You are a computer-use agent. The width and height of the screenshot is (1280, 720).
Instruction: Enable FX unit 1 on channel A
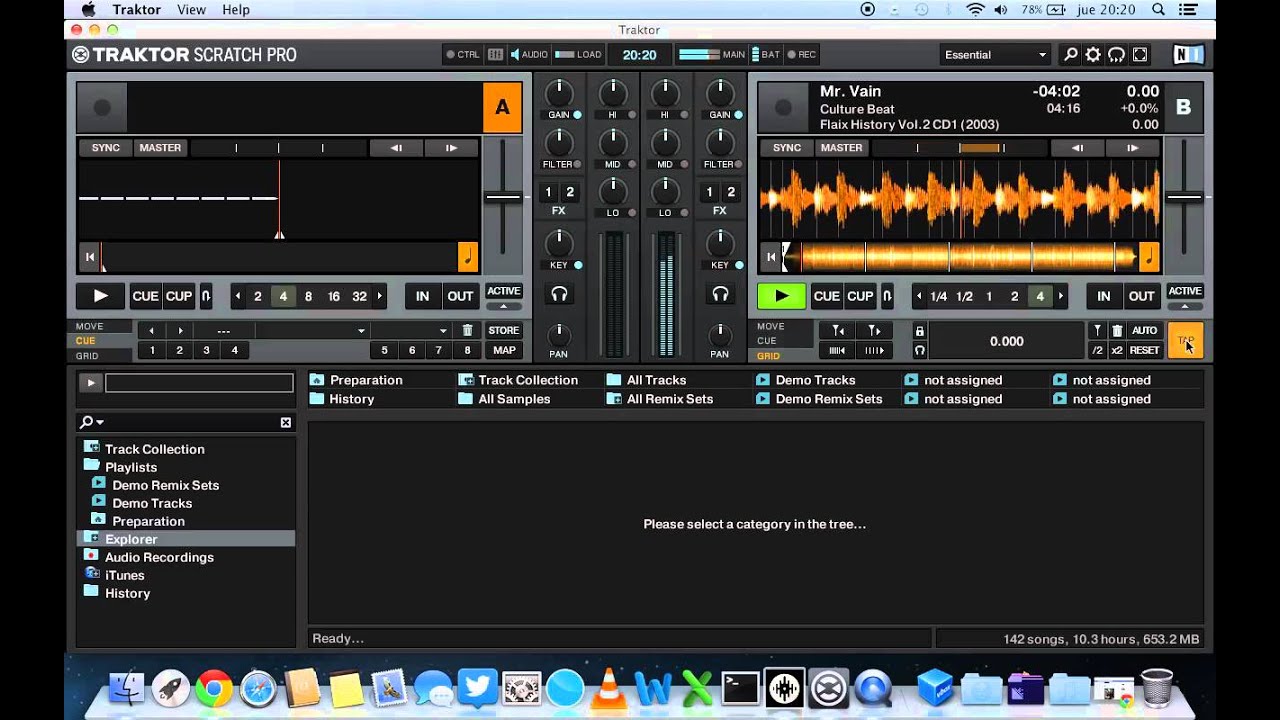(548, 192)
